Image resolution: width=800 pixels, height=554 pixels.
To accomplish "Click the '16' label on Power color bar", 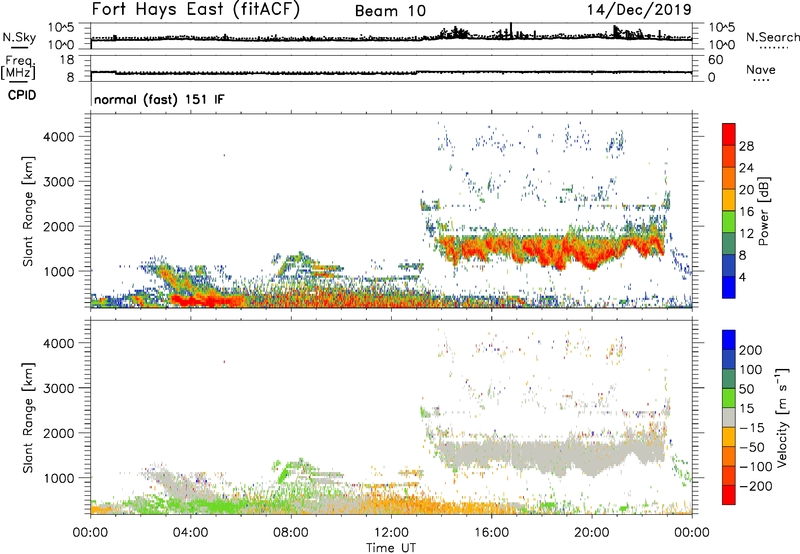I will [746, 212].
